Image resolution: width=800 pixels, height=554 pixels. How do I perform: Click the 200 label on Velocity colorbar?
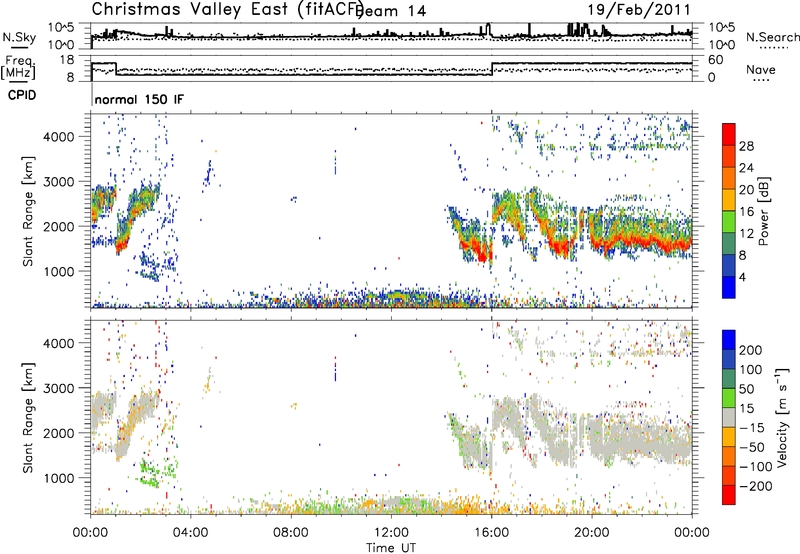pos(750,350)
